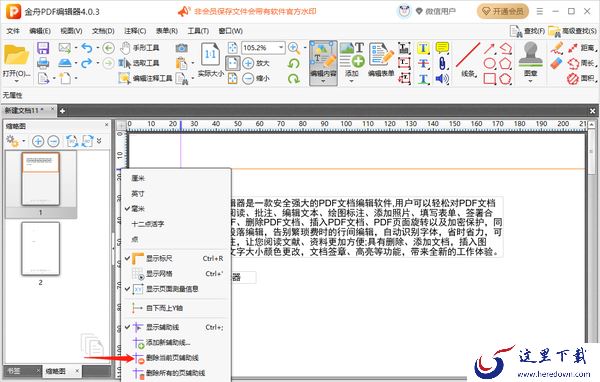Open the View (视图) menu
600x382 pixels.
coord(71,31)
